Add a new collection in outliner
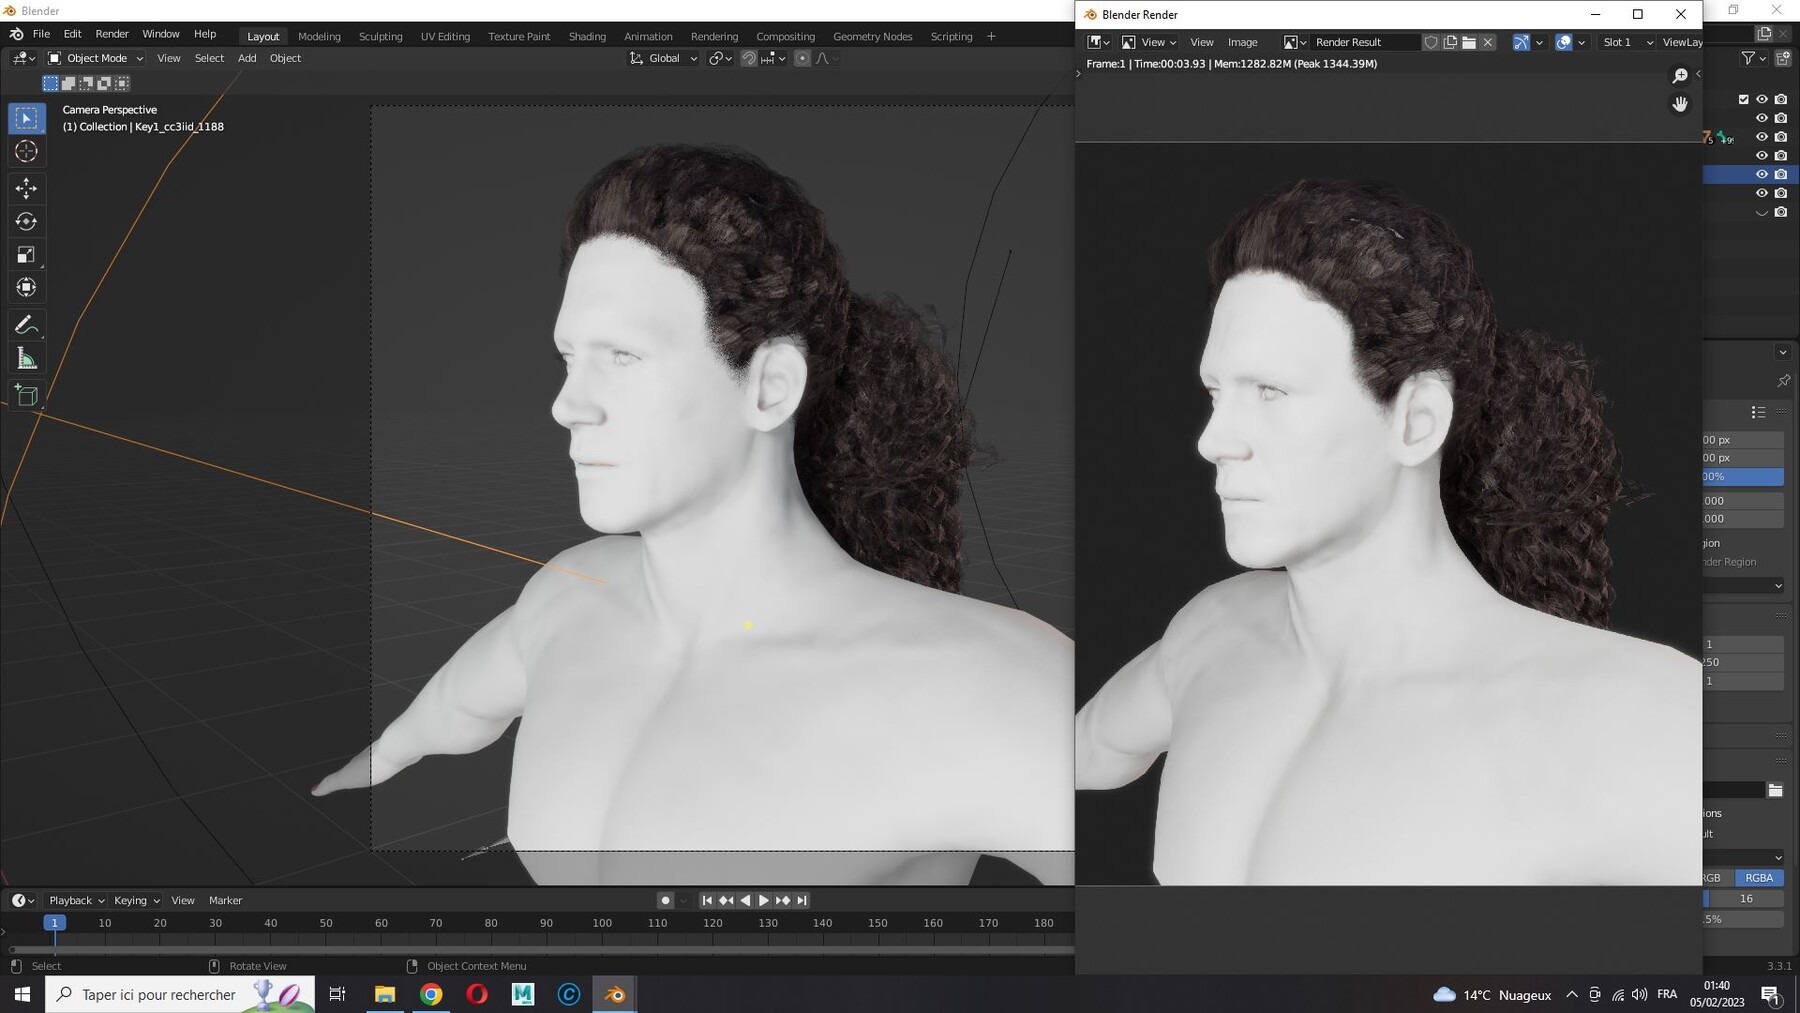Image resolution: width=1800 pixels, height=1013 pixels. tap(1783, 59)
